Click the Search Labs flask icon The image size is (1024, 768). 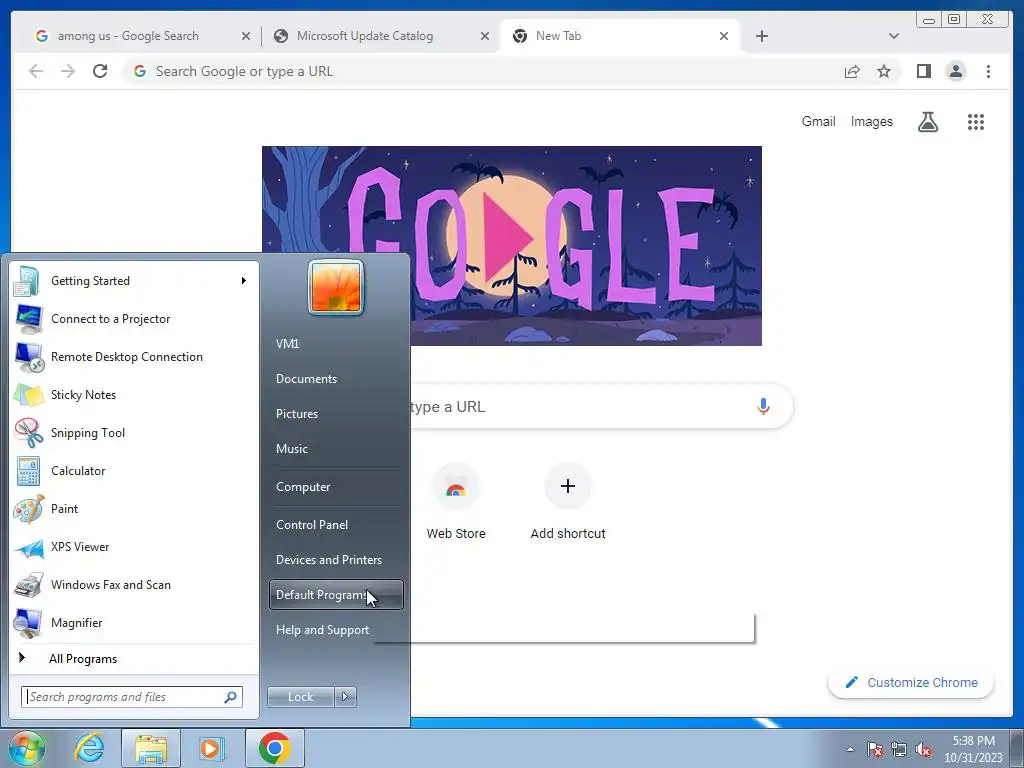[928, 121]
